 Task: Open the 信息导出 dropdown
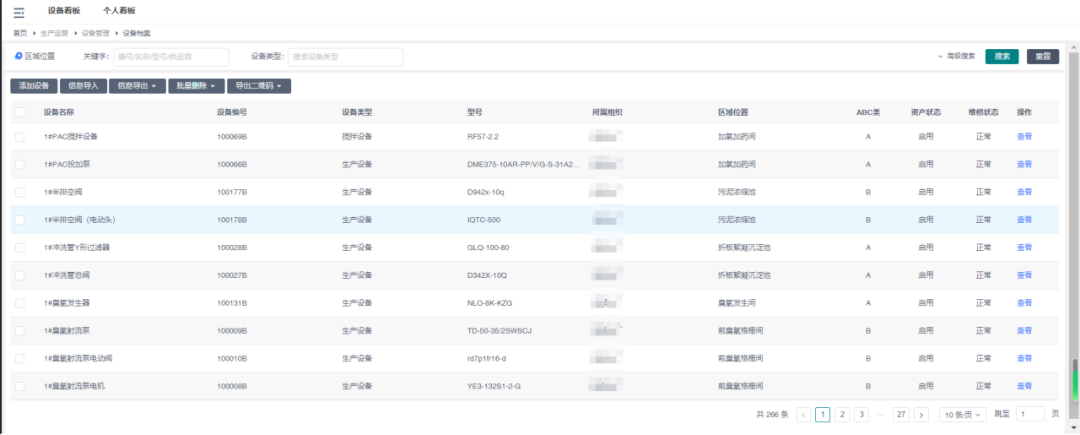[135, 86]
